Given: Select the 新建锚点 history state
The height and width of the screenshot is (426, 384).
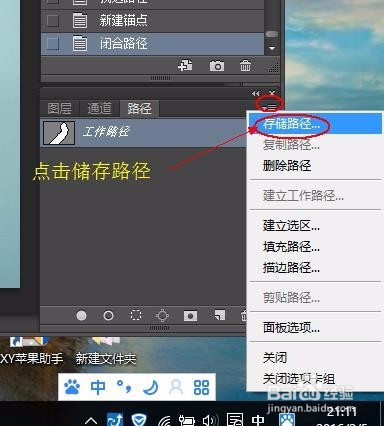Looking at the screenshot, I should [x=152, y=21].
